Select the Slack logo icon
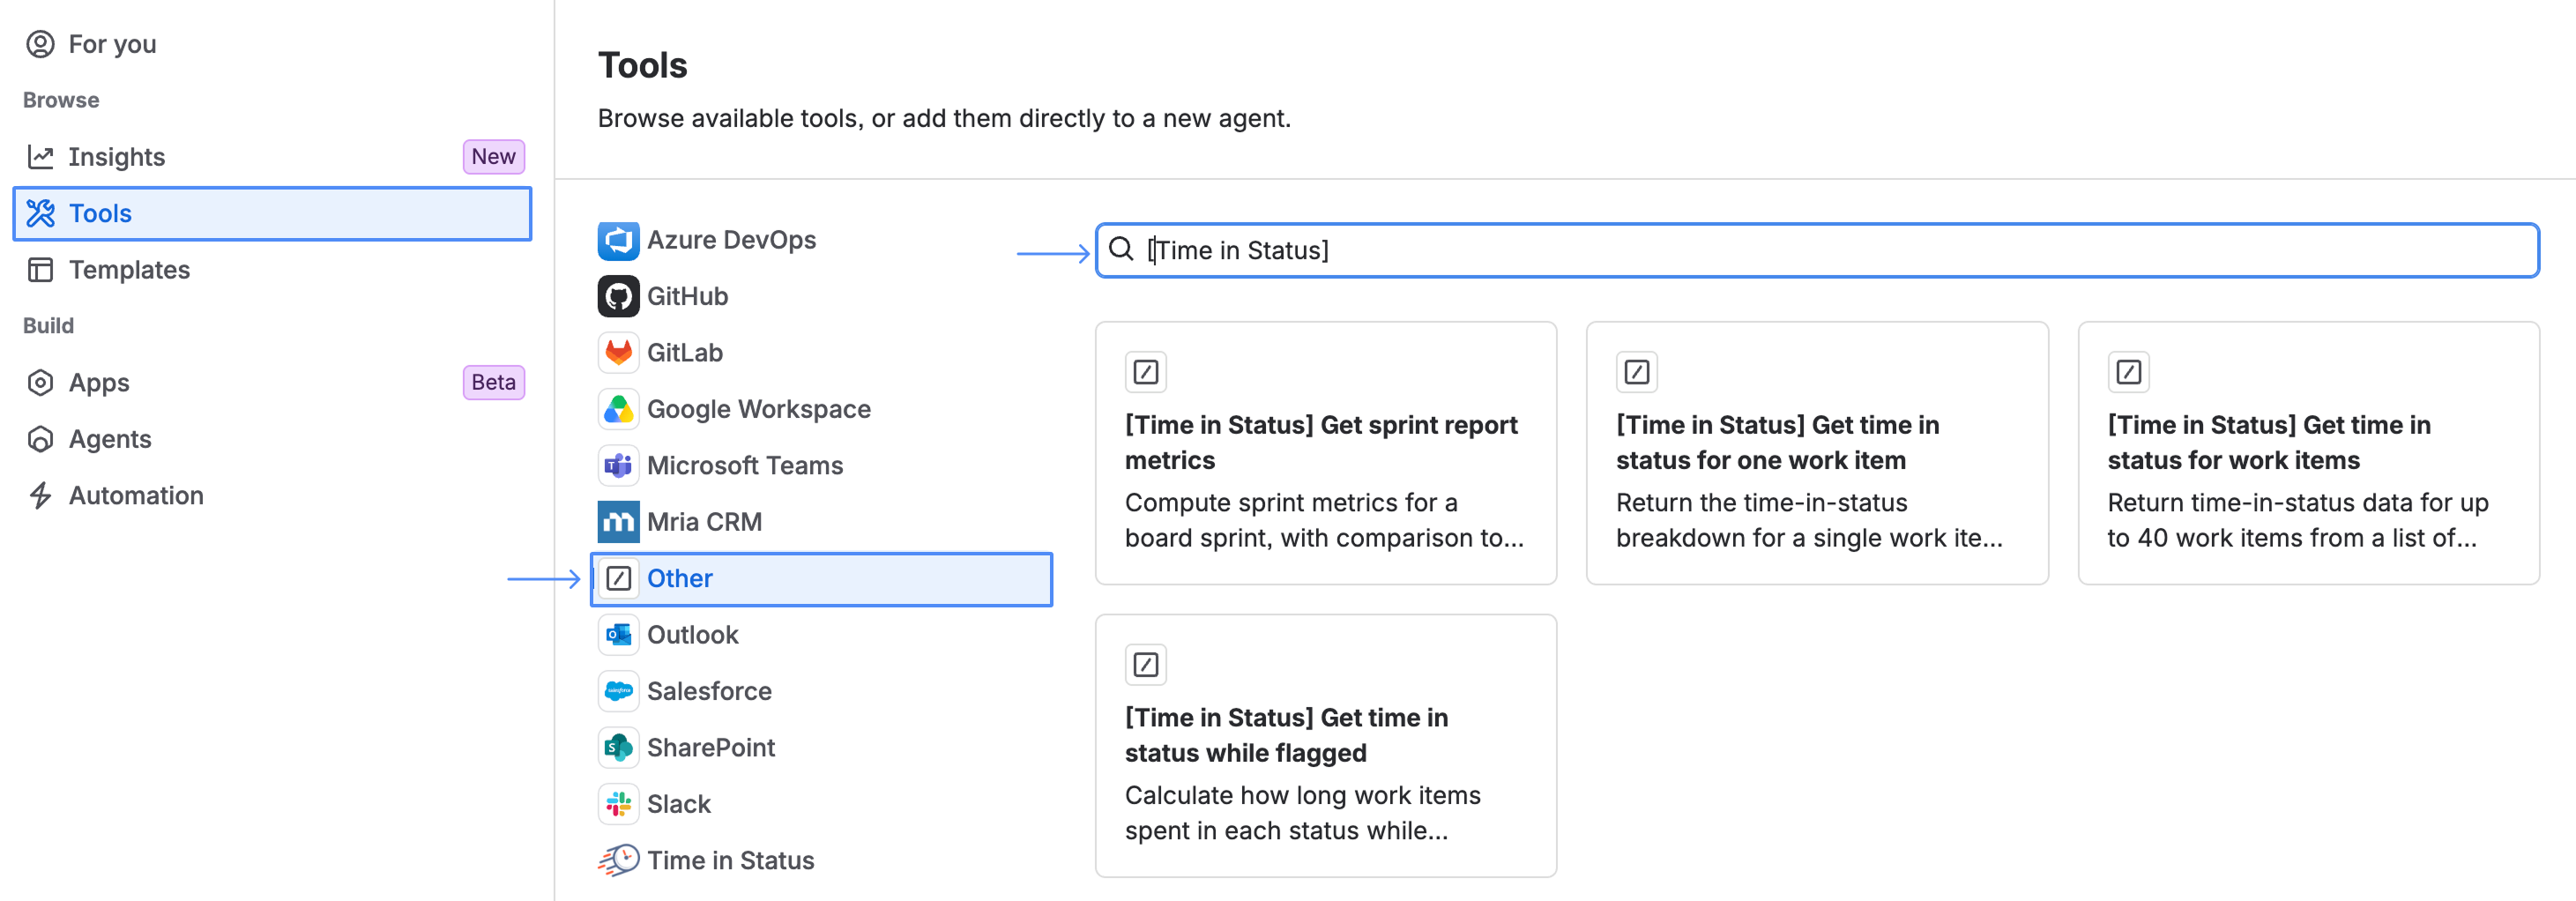This screenshot has height=901, width=2576. [618, 804]
